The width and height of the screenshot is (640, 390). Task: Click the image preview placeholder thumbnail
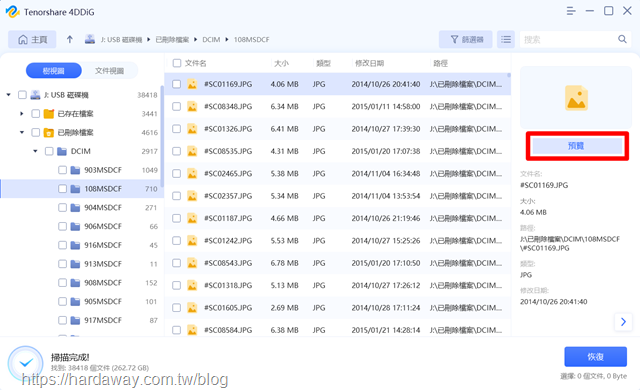click(x=576, y=98)
